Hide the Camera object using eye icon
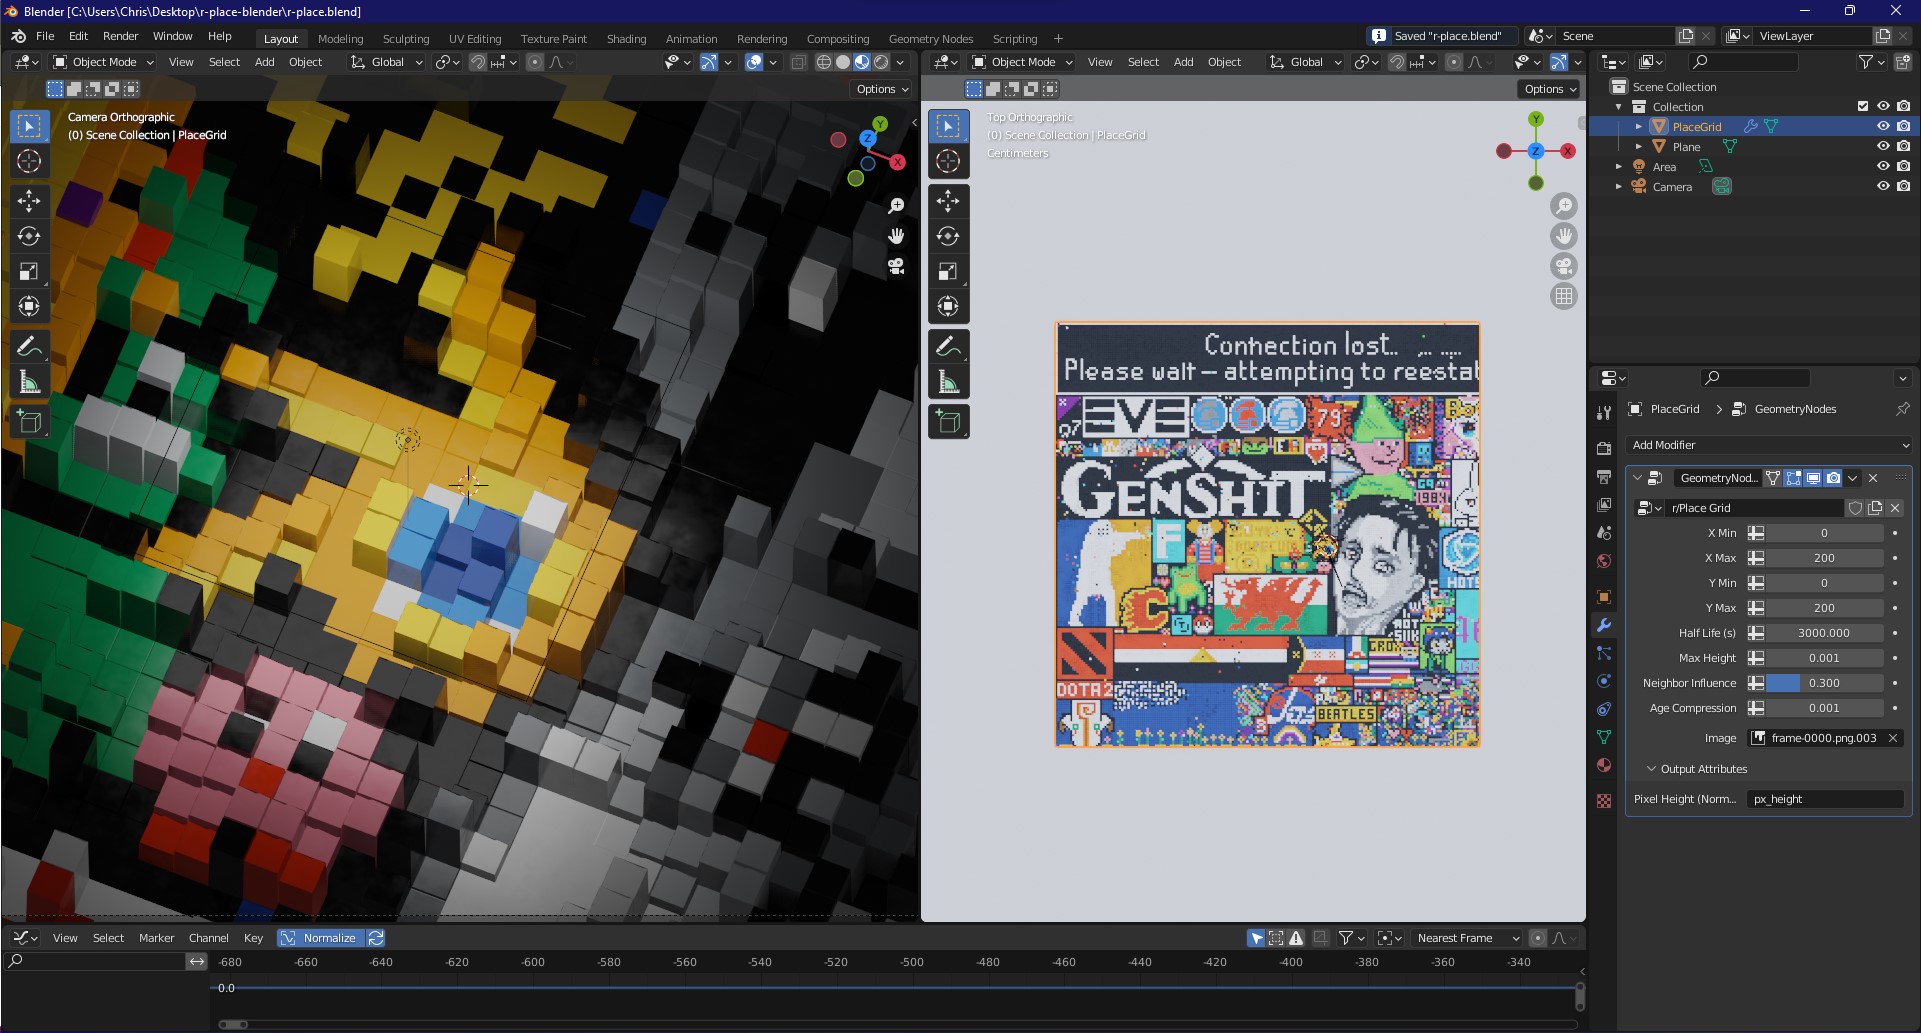Image resolution: width=1921 pixels, height=1033 pixels. coord(1883,186)
